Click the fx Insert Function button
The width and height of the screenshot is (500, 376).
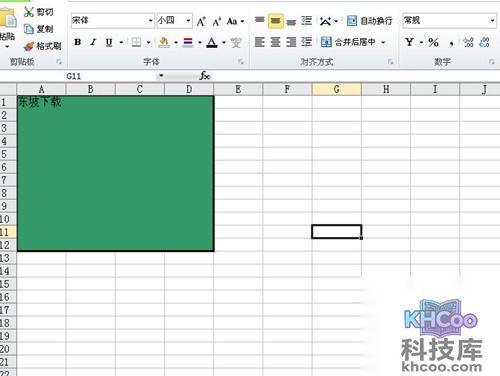(x=205, y=76)
